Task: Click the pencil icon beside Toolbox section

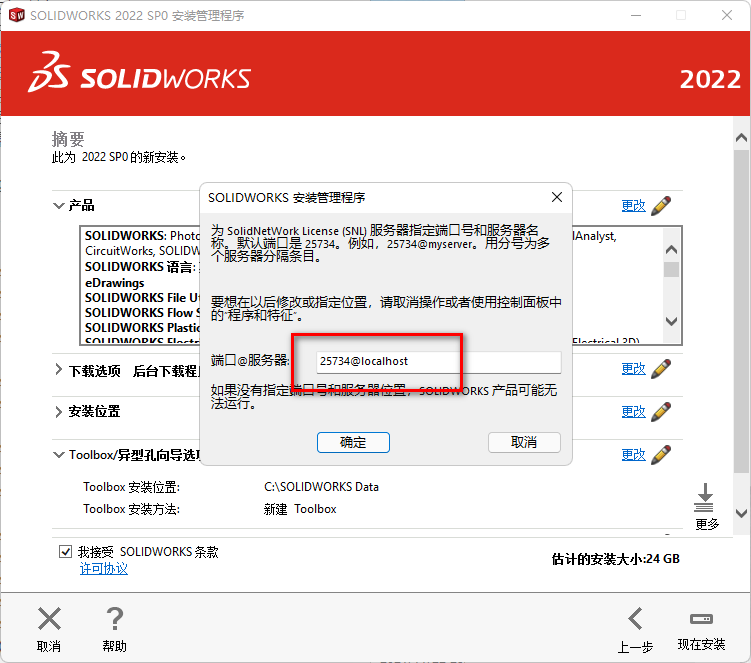Action: 661,455
